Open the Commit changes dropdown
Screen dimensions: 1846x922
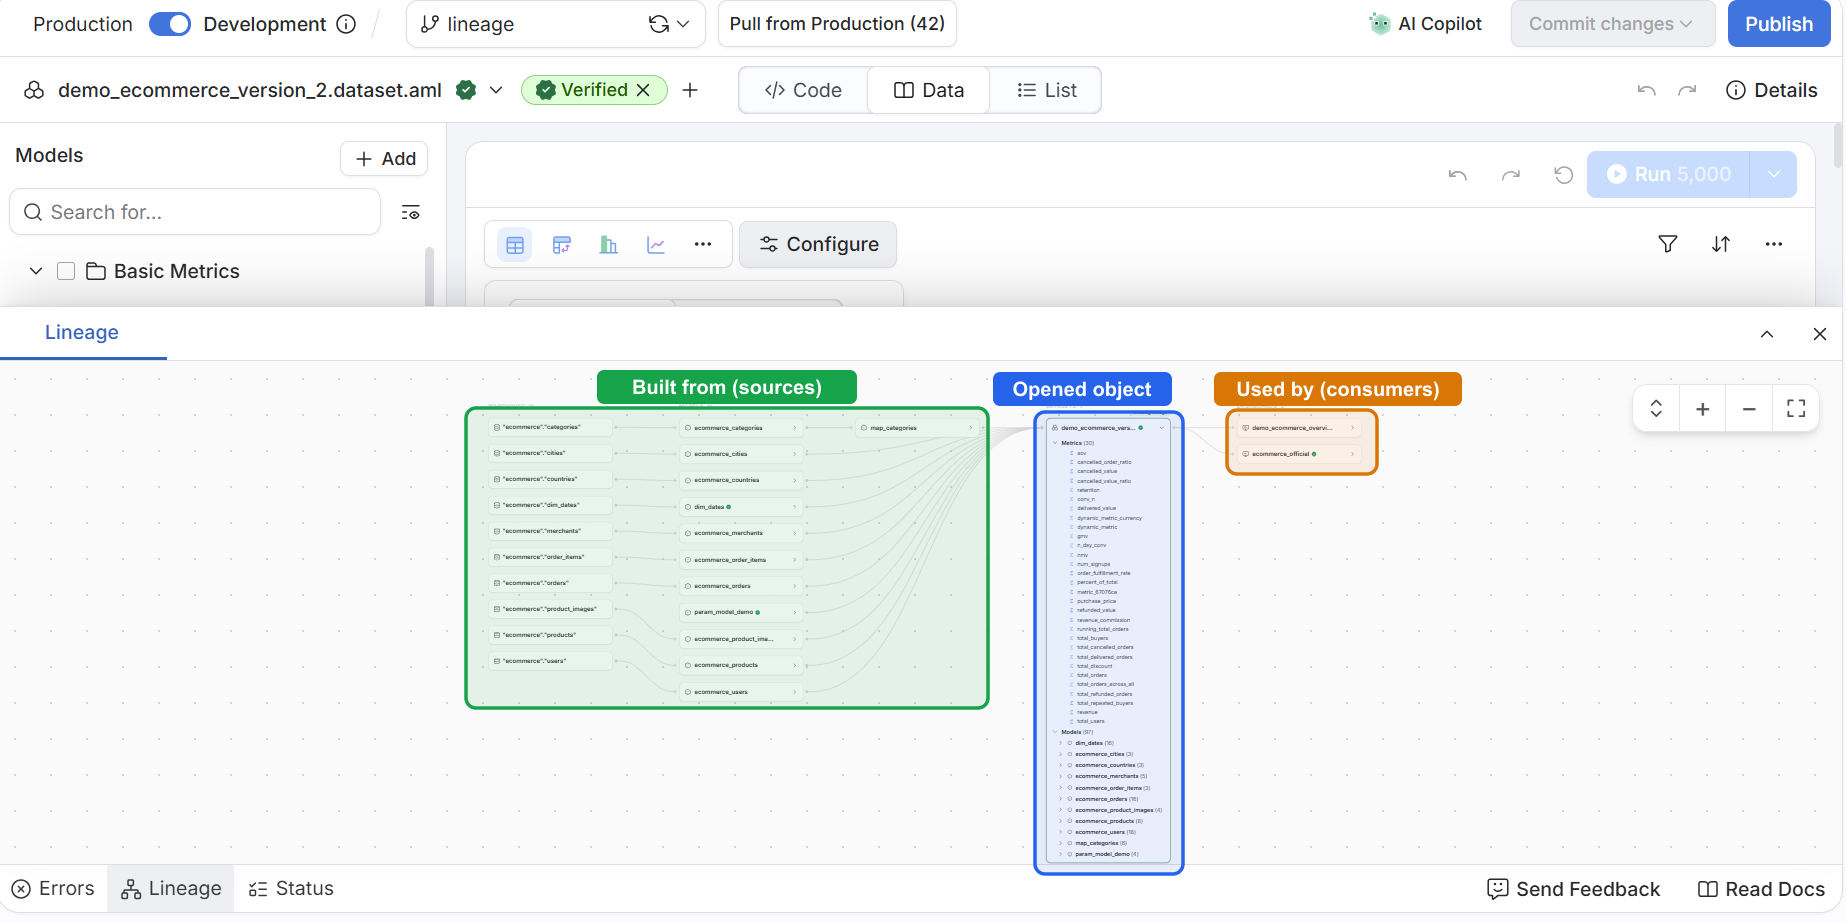point(1613,24)
